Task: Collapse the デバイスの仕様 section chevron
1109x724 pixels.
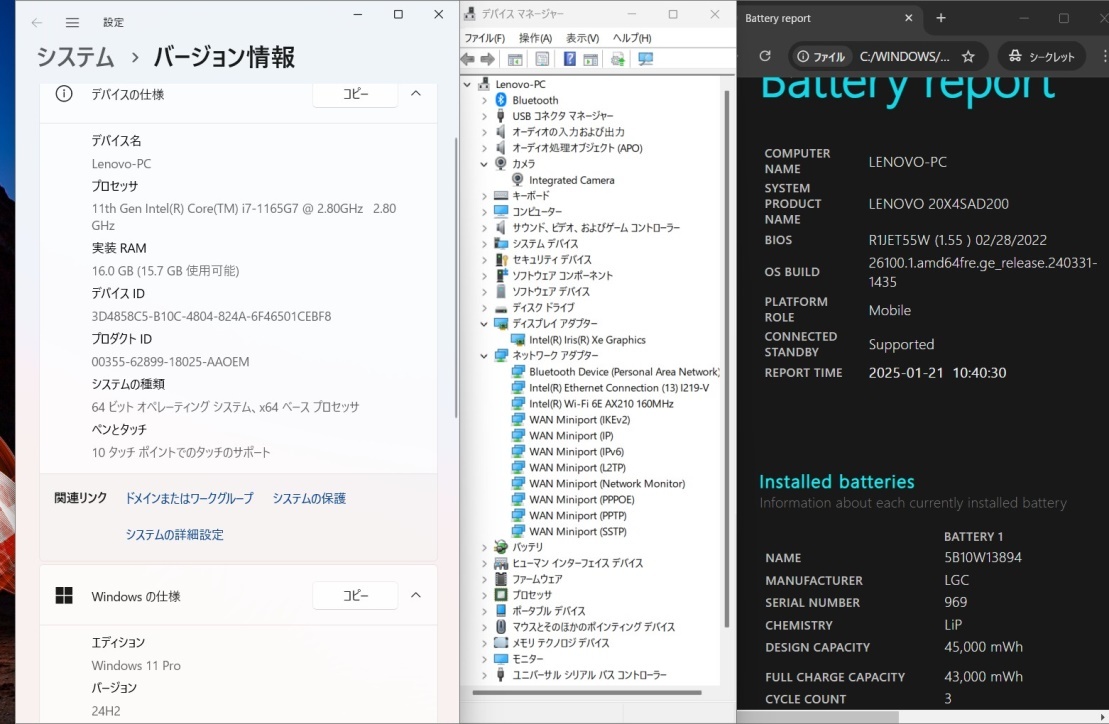Action: tap(416, 93)
